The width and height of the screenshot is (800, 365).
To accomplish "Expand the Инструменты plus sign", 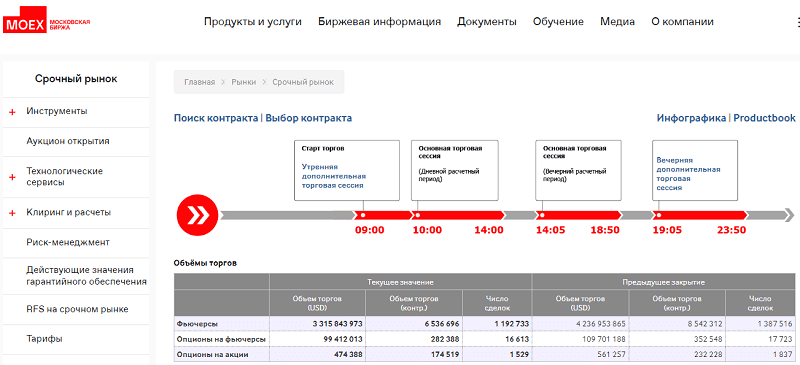I will click(x=12, y=112).
